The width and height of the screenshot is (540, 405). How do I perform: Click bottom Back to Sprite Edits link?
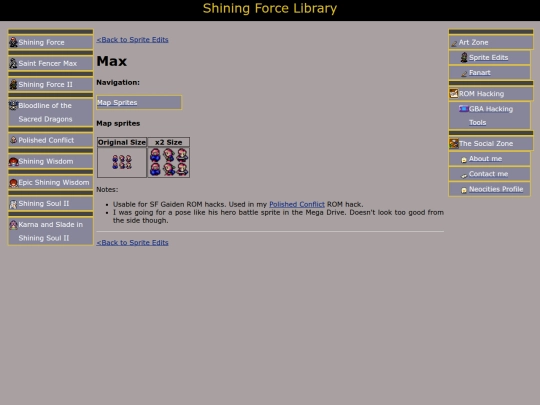132,242
